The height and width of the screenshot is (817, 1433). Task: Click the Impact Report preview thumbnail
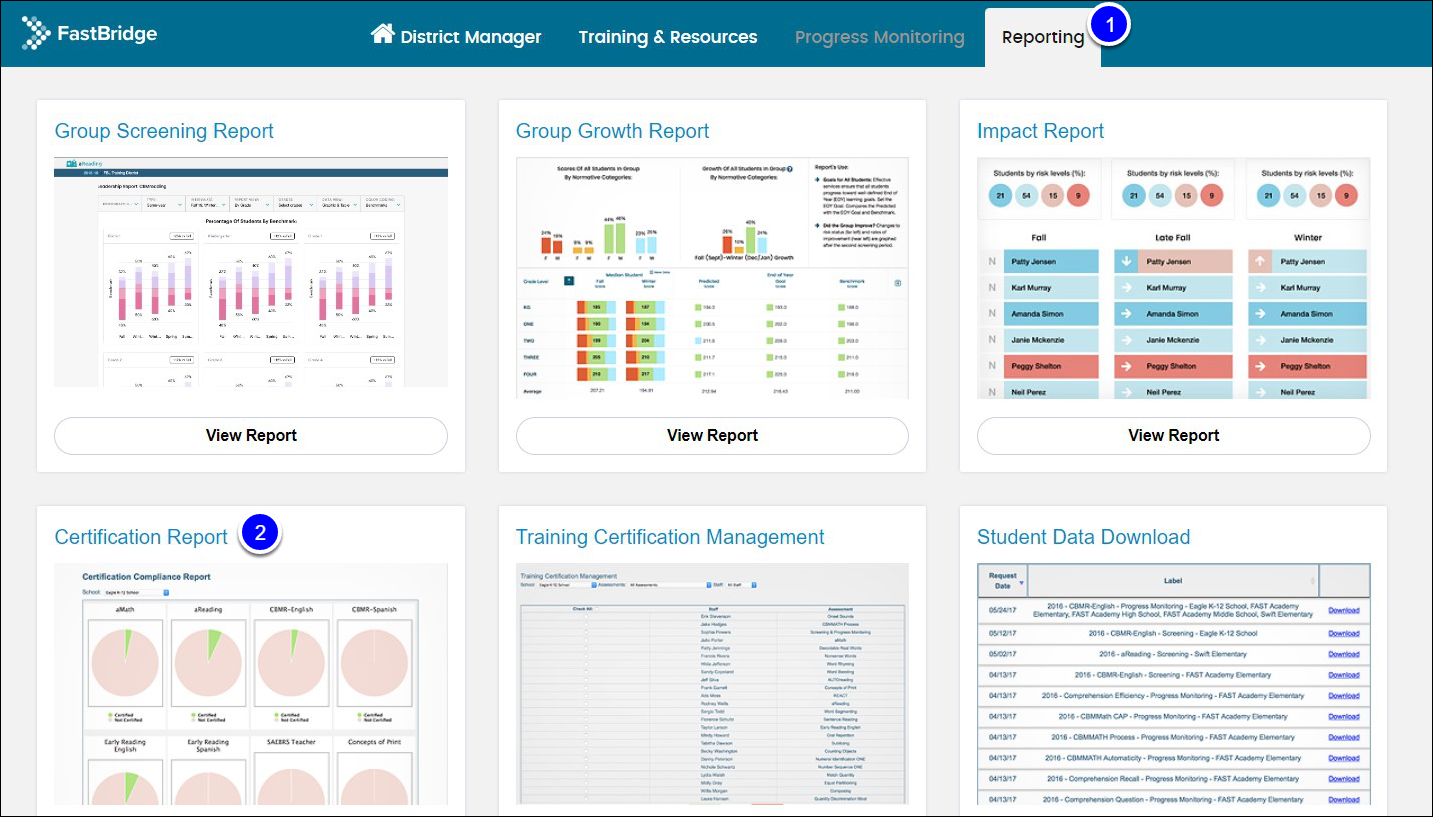tap(1174, 278)
